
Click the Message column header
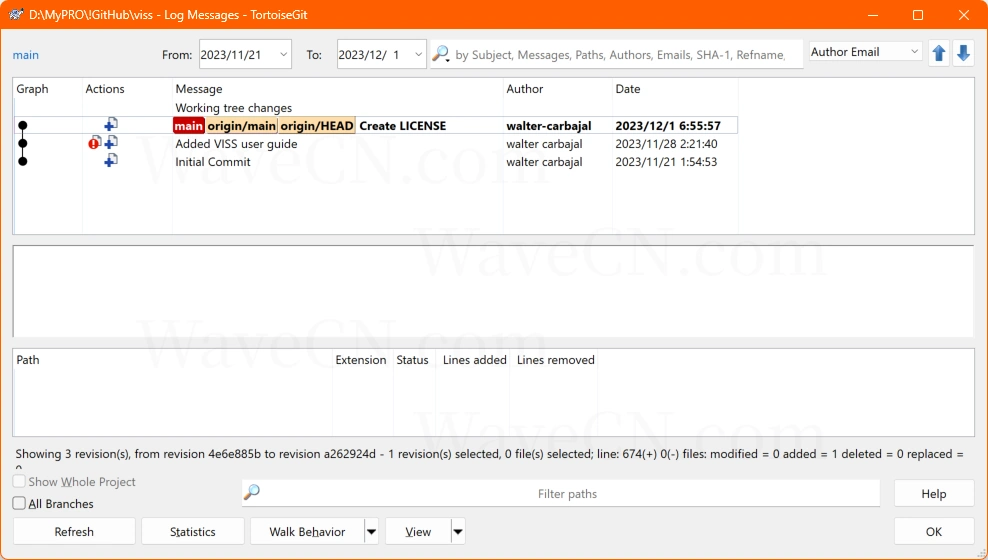pos(338,89)
